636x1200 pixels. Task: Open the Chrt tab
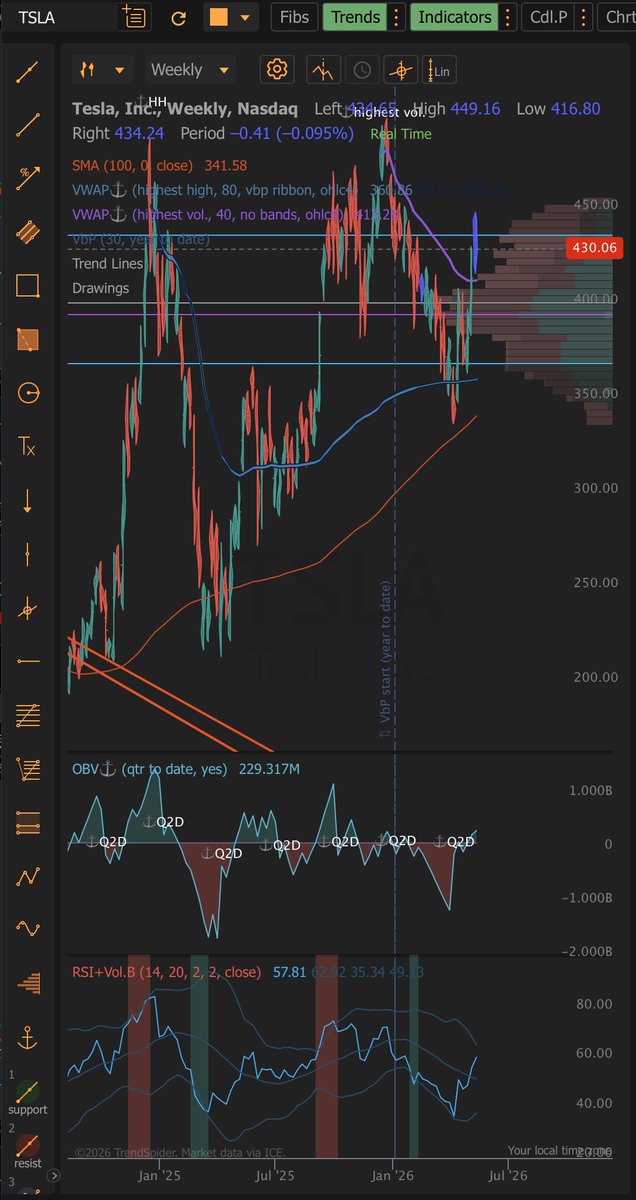click(617, 17)
